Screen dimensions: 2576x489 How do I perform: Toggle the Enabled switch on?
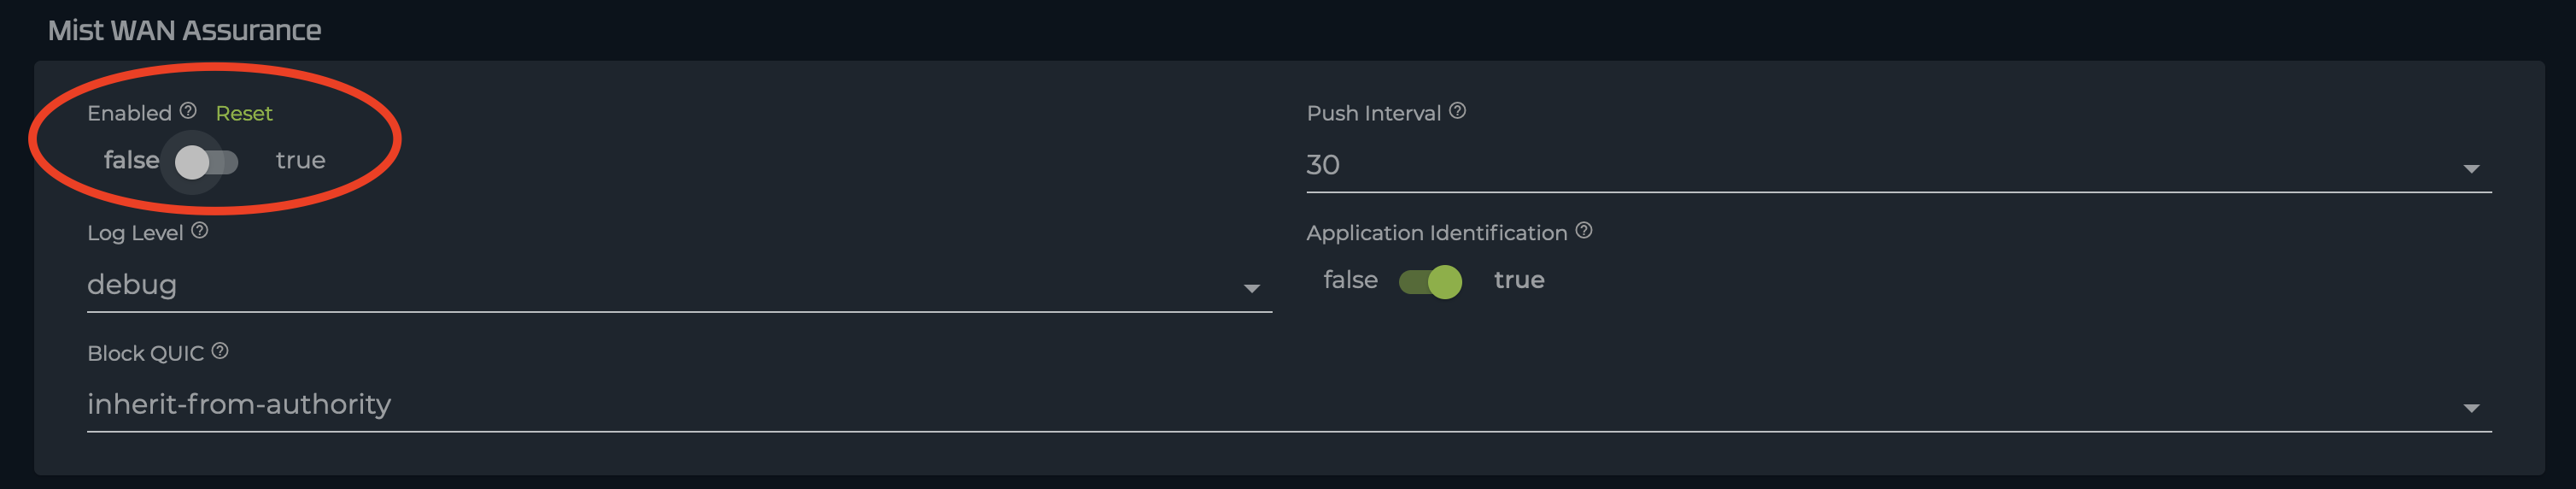click(206, 162)
